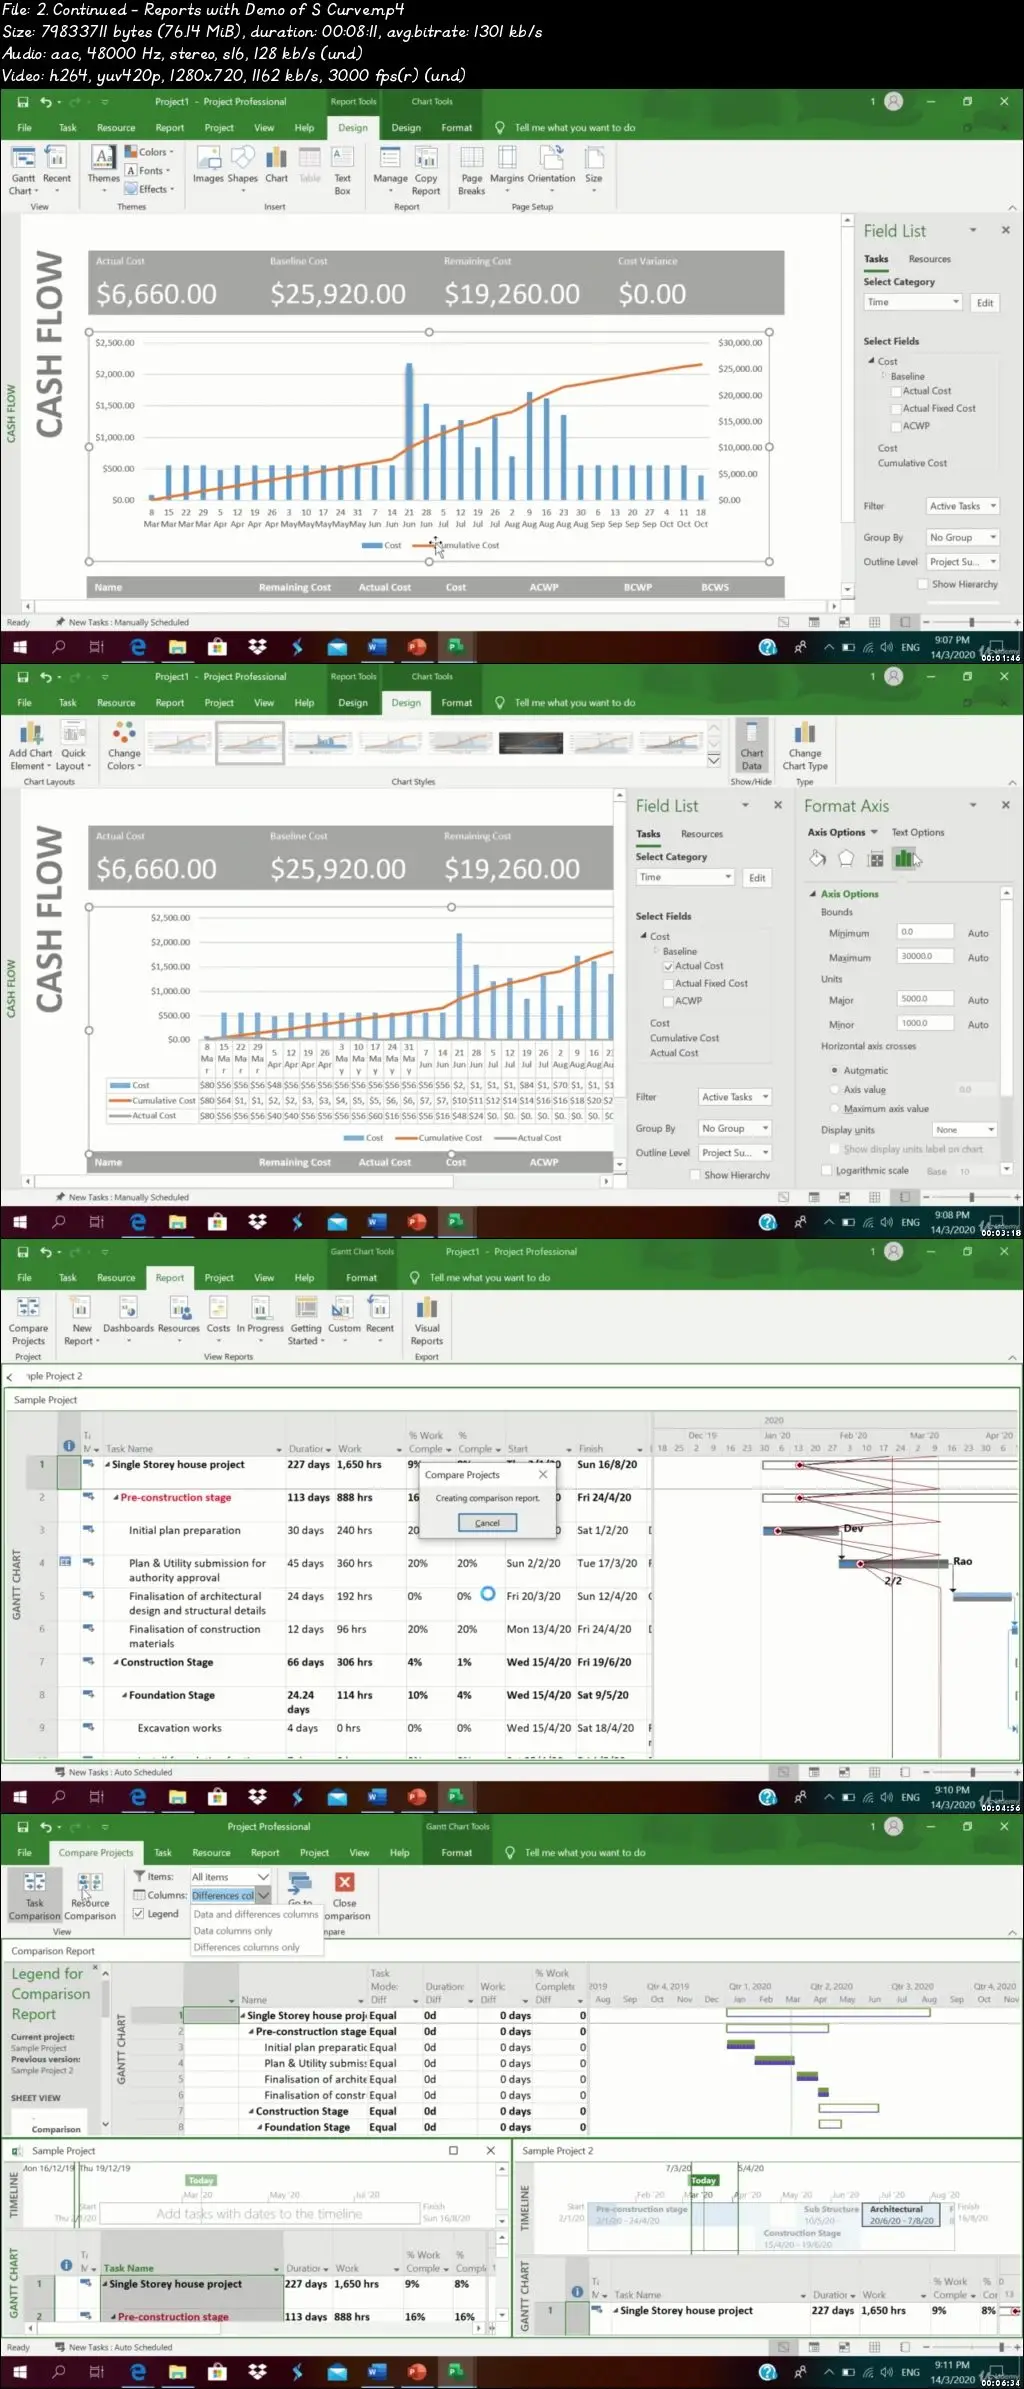The image size is (1024, 2389).
Task: Tick Show display units label on chart
Action: 835,1149
